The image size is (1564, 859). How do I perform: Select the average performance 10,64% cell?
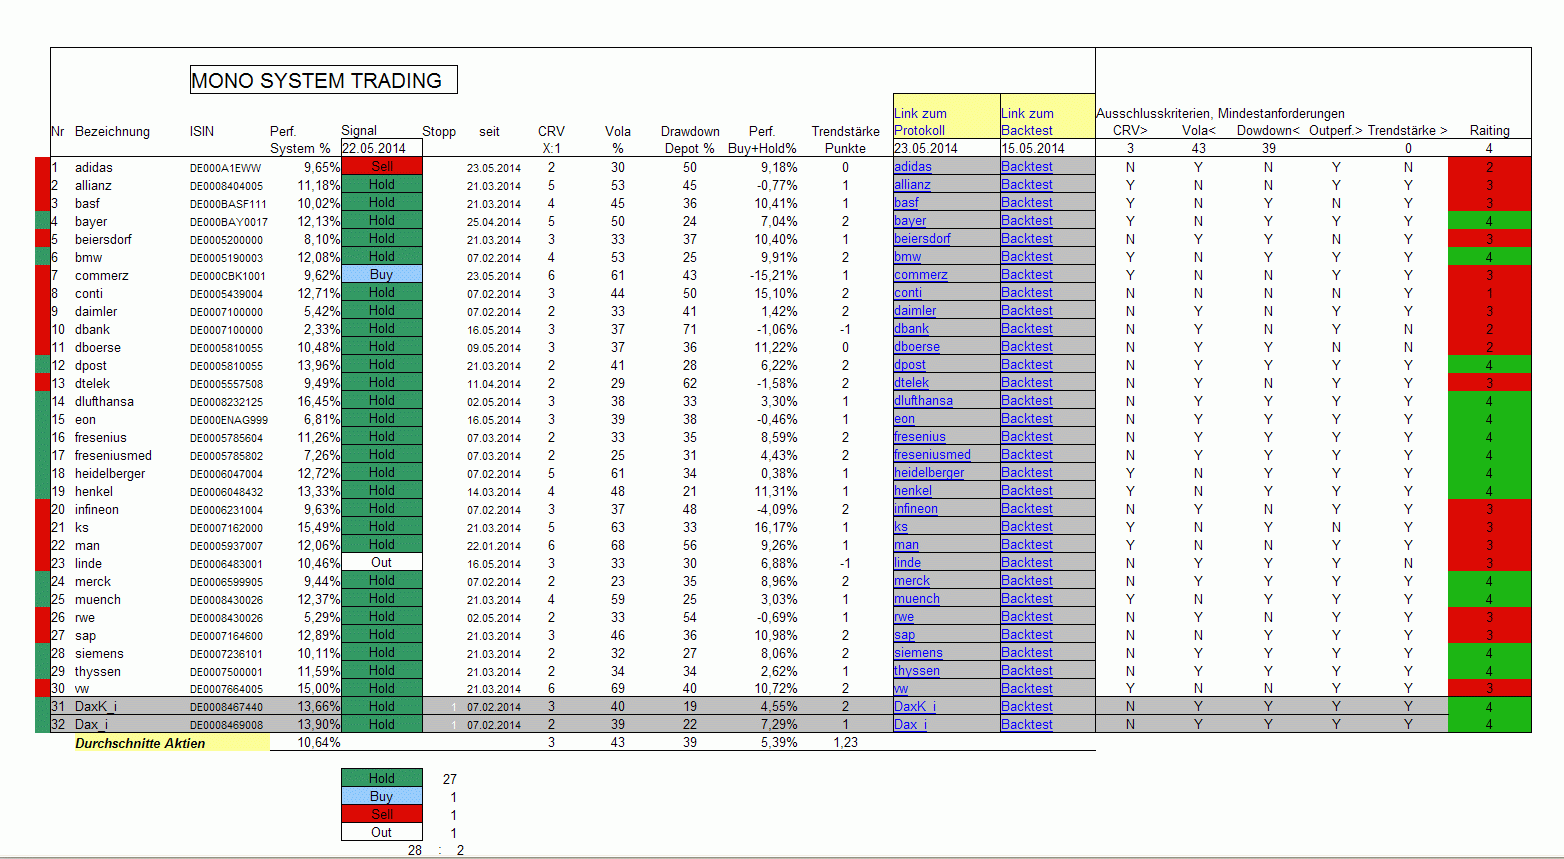point(319,743)
